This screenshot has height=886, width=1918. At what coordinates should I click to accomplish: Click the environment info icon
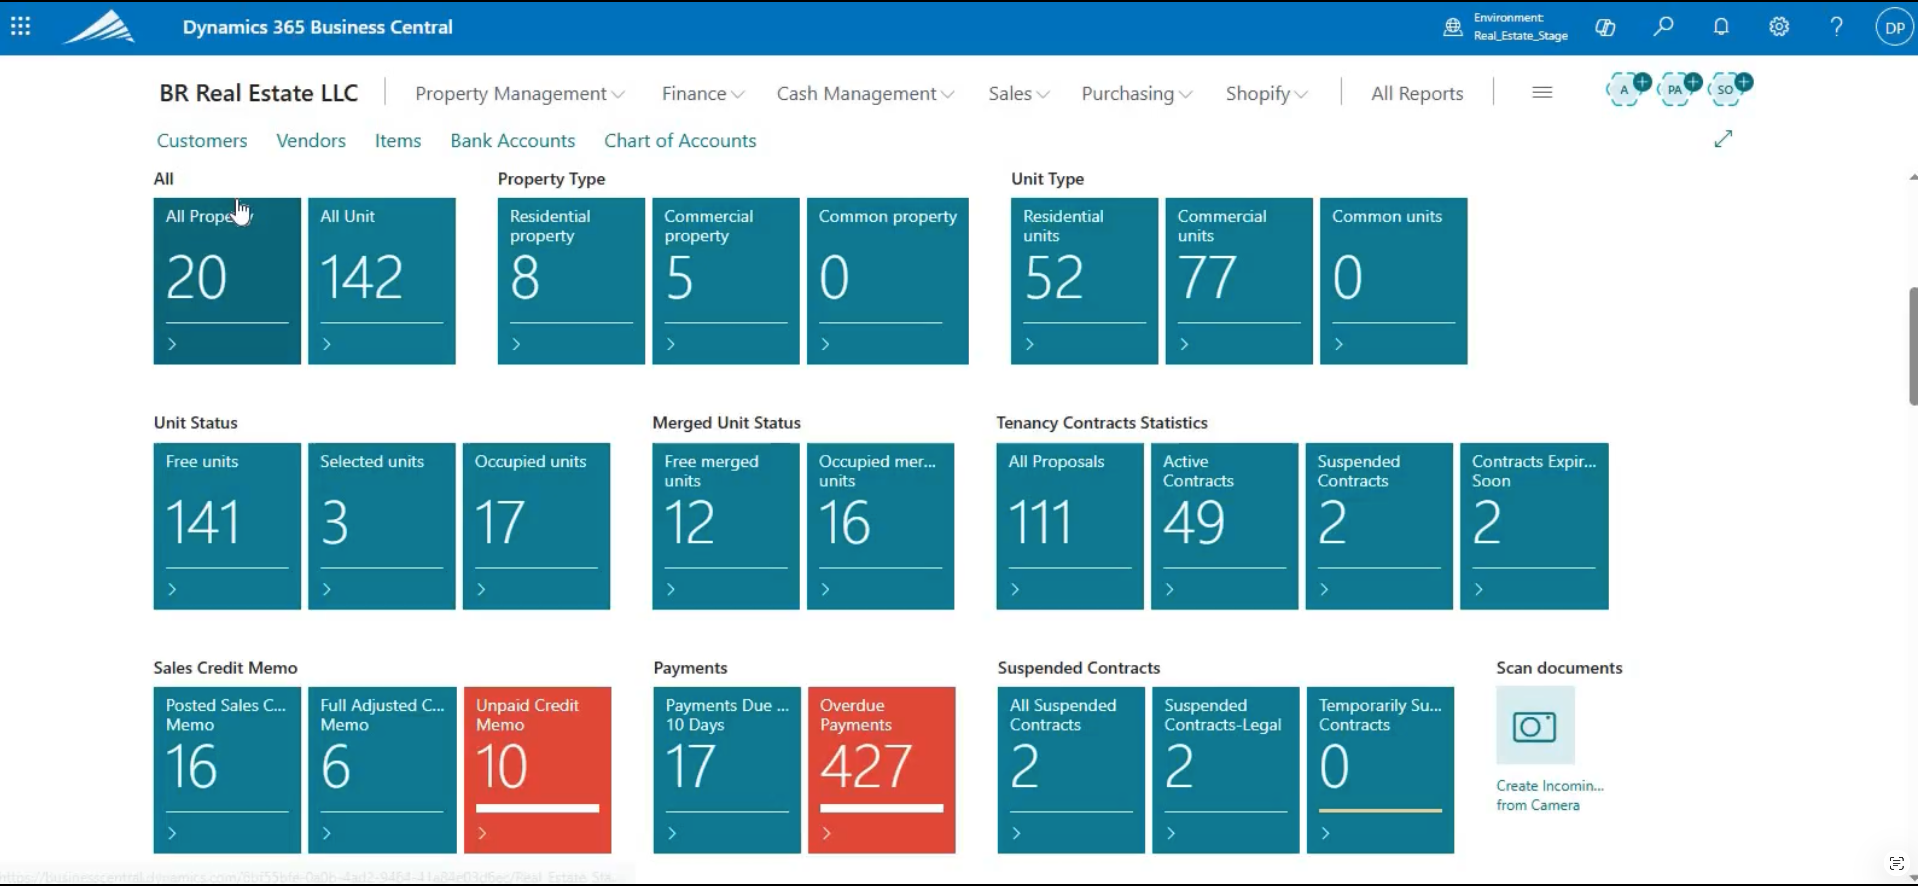[1453, 28]
